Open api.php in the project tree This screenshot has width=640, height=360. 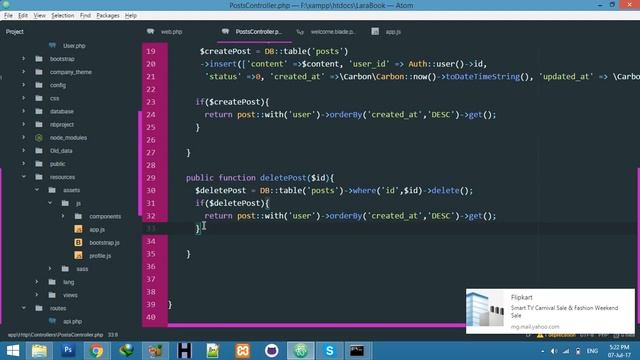coord(72,321)
